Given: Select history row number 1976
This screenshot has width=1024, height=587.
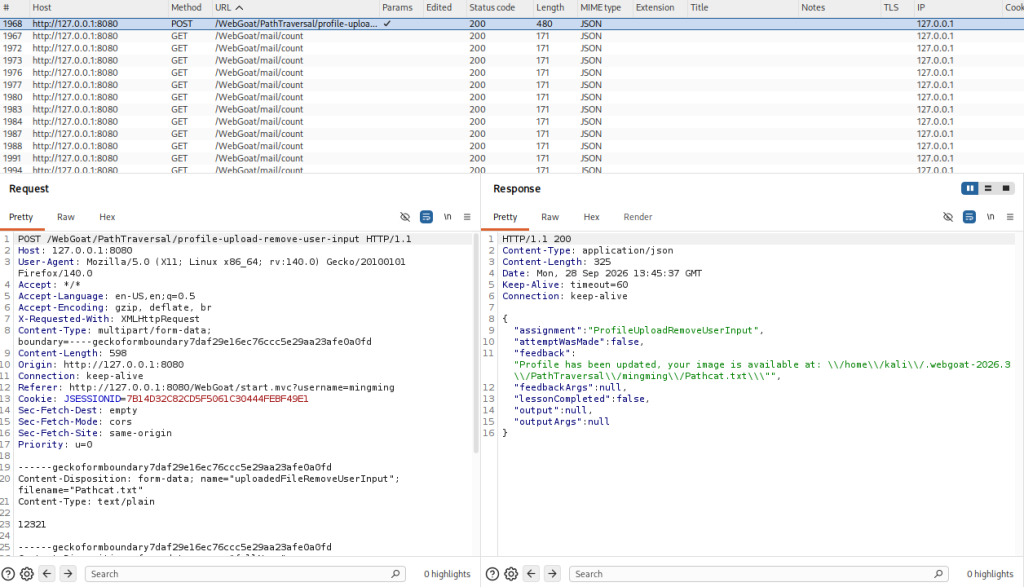Looking at the screenshot, I should pos(512,72).
